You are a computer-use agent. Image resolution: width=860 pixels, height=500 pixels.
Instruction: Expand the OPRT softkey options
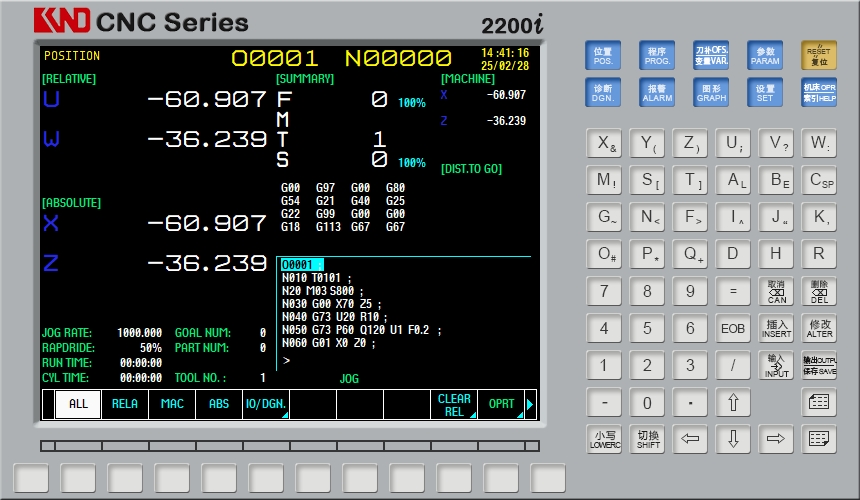[x=501, y=404]
